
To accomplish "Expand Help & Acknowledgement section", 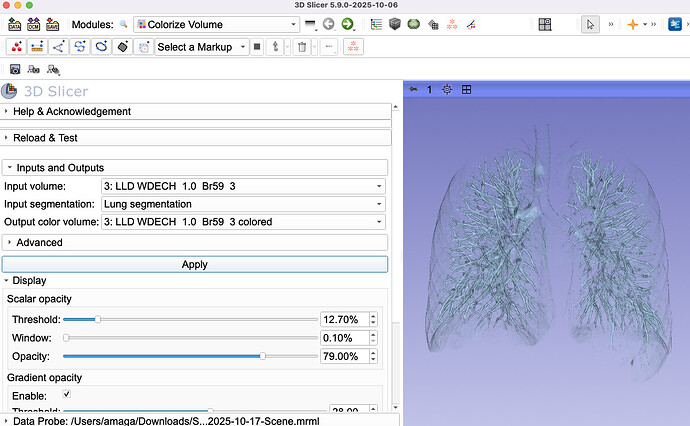I will tap(196, 111).
